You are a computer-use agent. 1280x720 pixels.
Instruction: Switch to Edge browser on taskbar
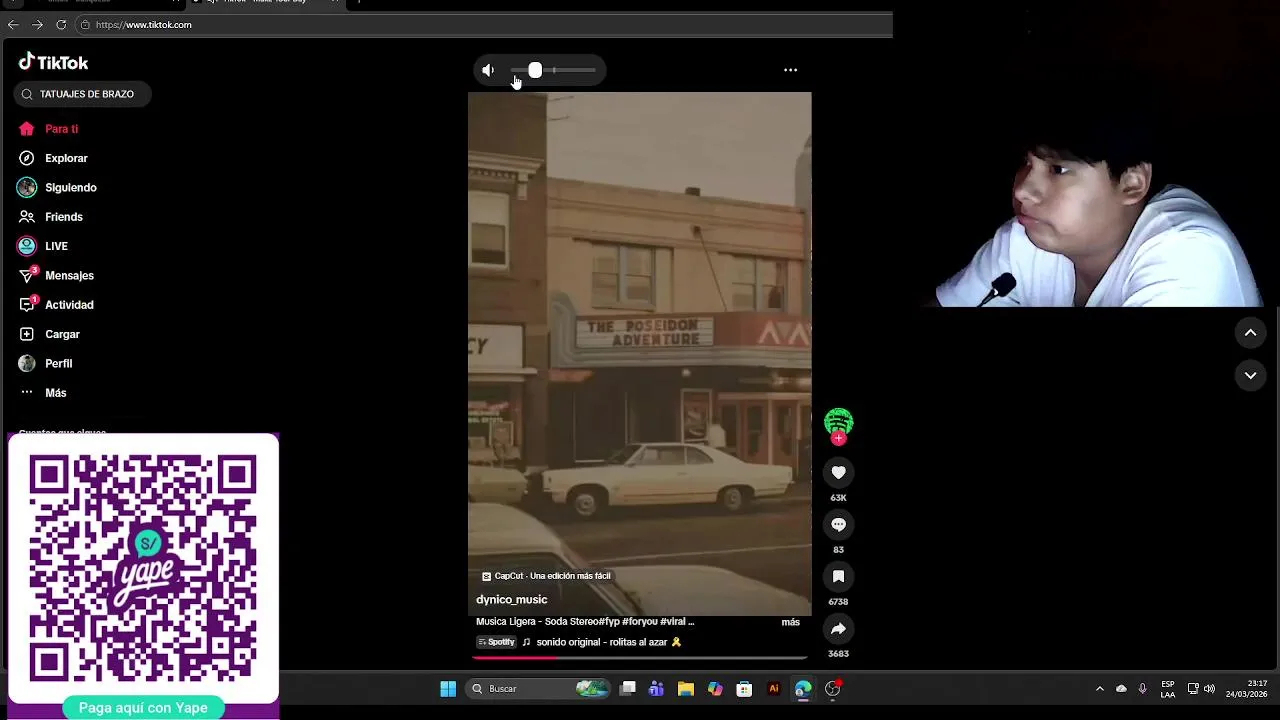click(x=803, y=689)
